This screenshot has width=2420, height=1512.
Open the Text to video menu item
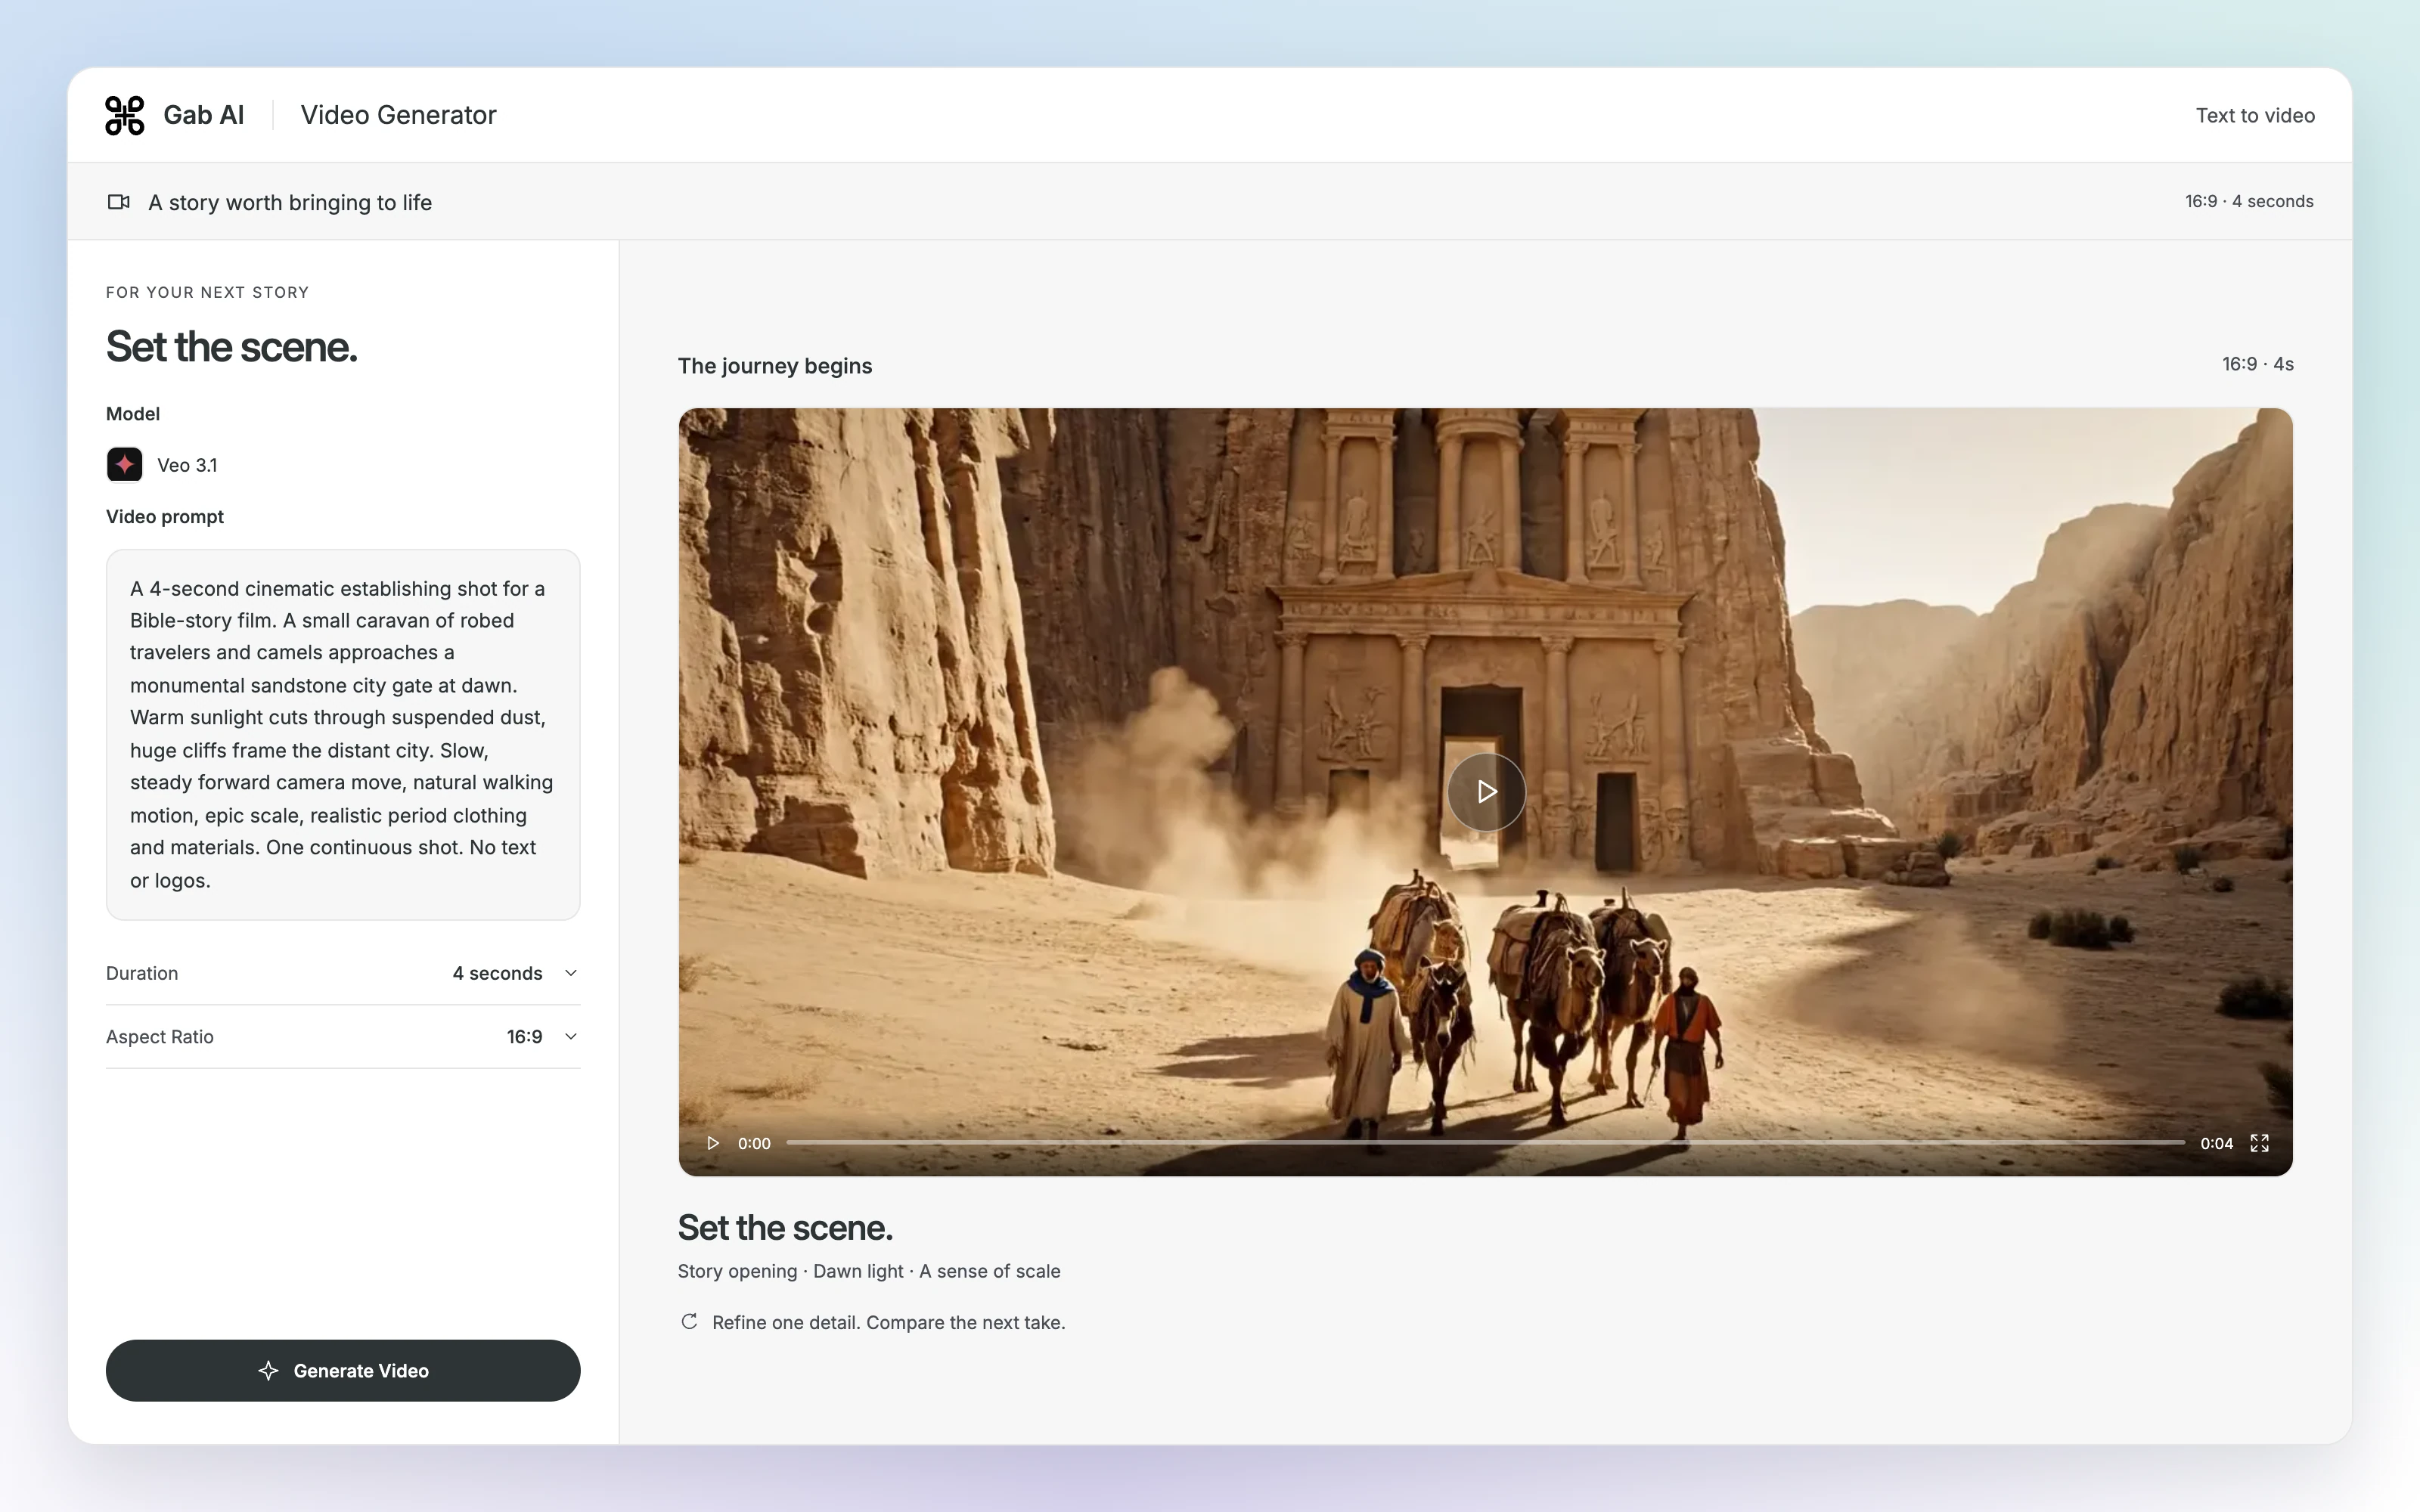(x=2255, y=115)
